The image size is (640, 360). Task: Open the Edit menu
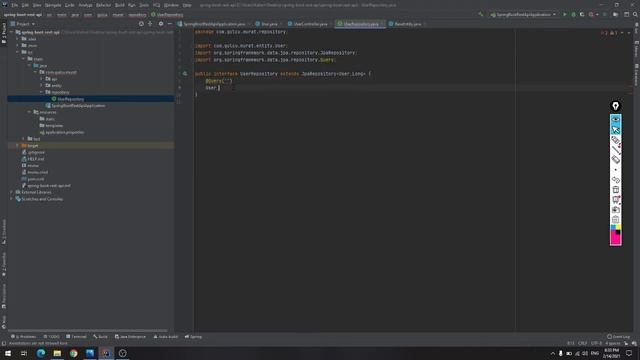(x=25, y=5)
